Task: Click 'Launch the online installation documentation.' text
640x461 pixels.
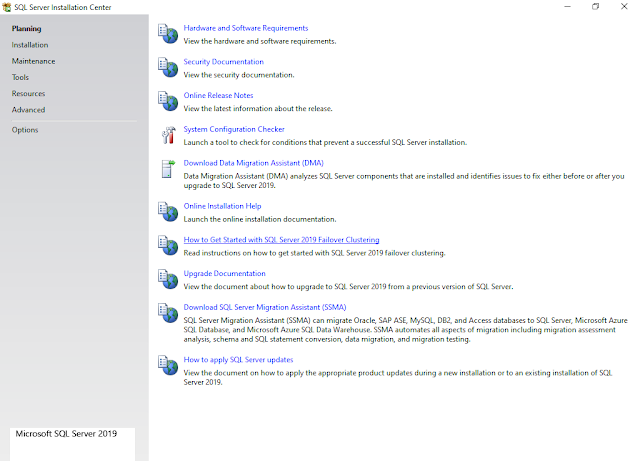Action: (x=260, y=219)
